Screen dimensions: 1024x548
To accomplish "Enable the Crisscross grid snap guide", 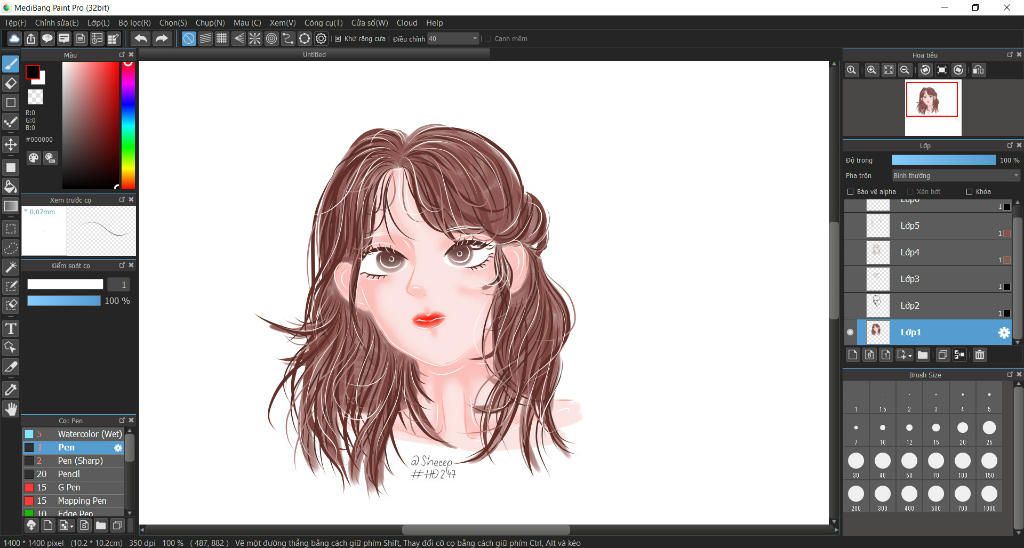I will pyautogui.click(x=222, y=39).
